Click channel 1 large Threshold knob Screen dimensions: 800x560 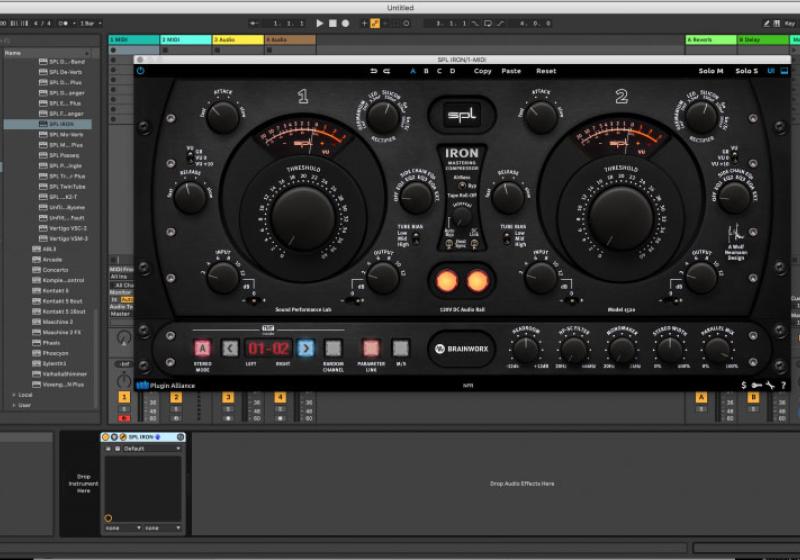click(x=303, y=218)
